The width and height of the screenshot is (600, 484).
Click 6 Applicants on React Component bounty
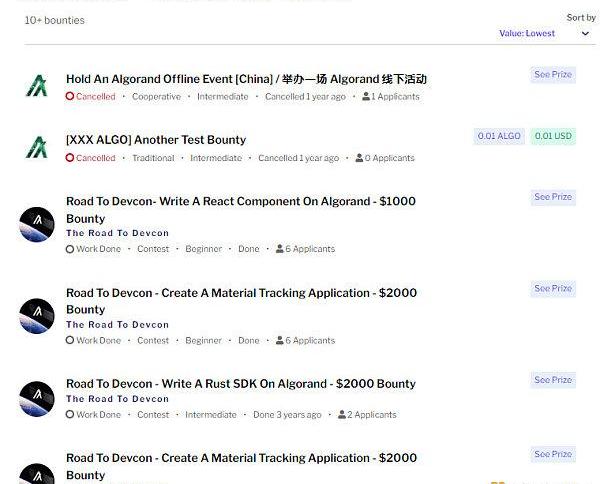point(305,249)
